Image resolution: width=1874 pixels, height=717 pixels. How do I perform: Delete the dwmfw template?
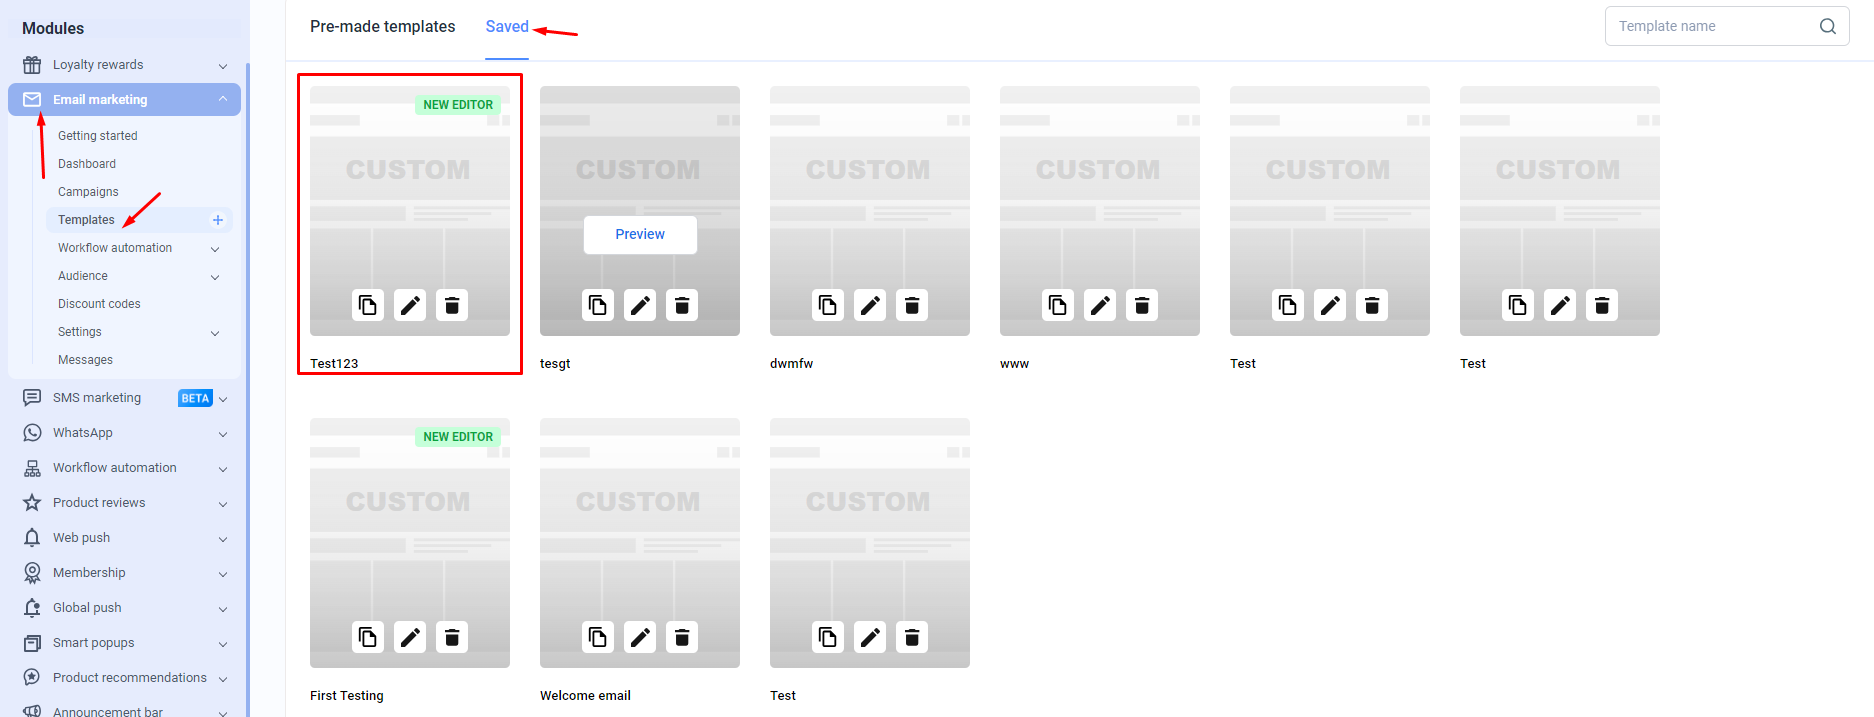click(912, 305)
